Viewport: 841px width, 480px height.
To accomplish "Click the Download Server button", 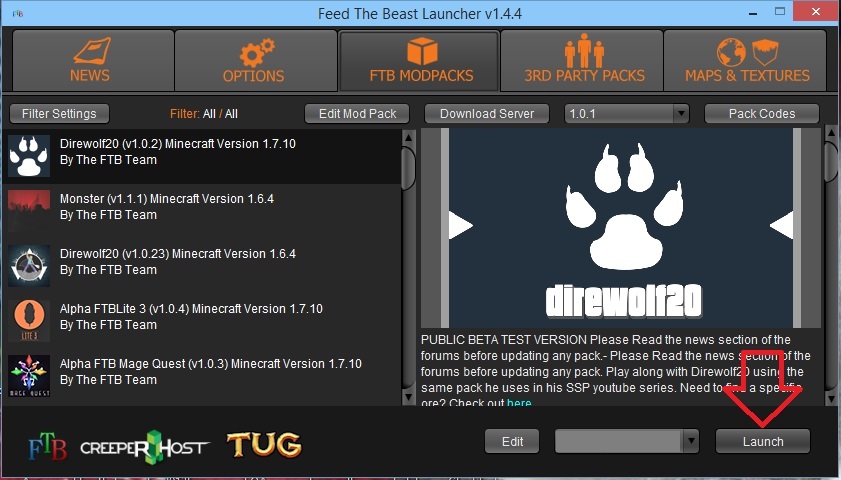I will (x=487, y=114).
